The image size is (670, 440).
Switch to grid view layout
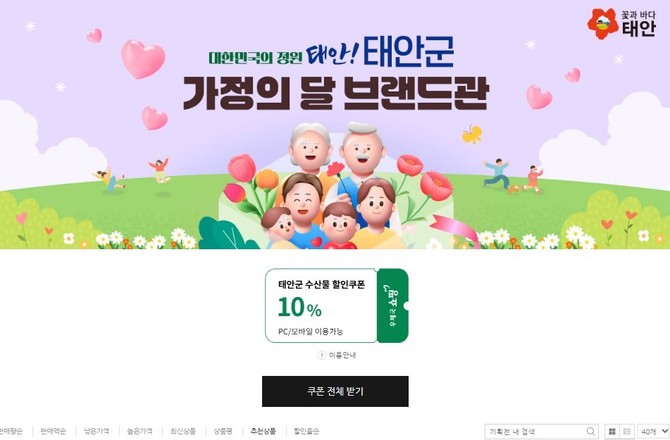[x=612, y=431]
